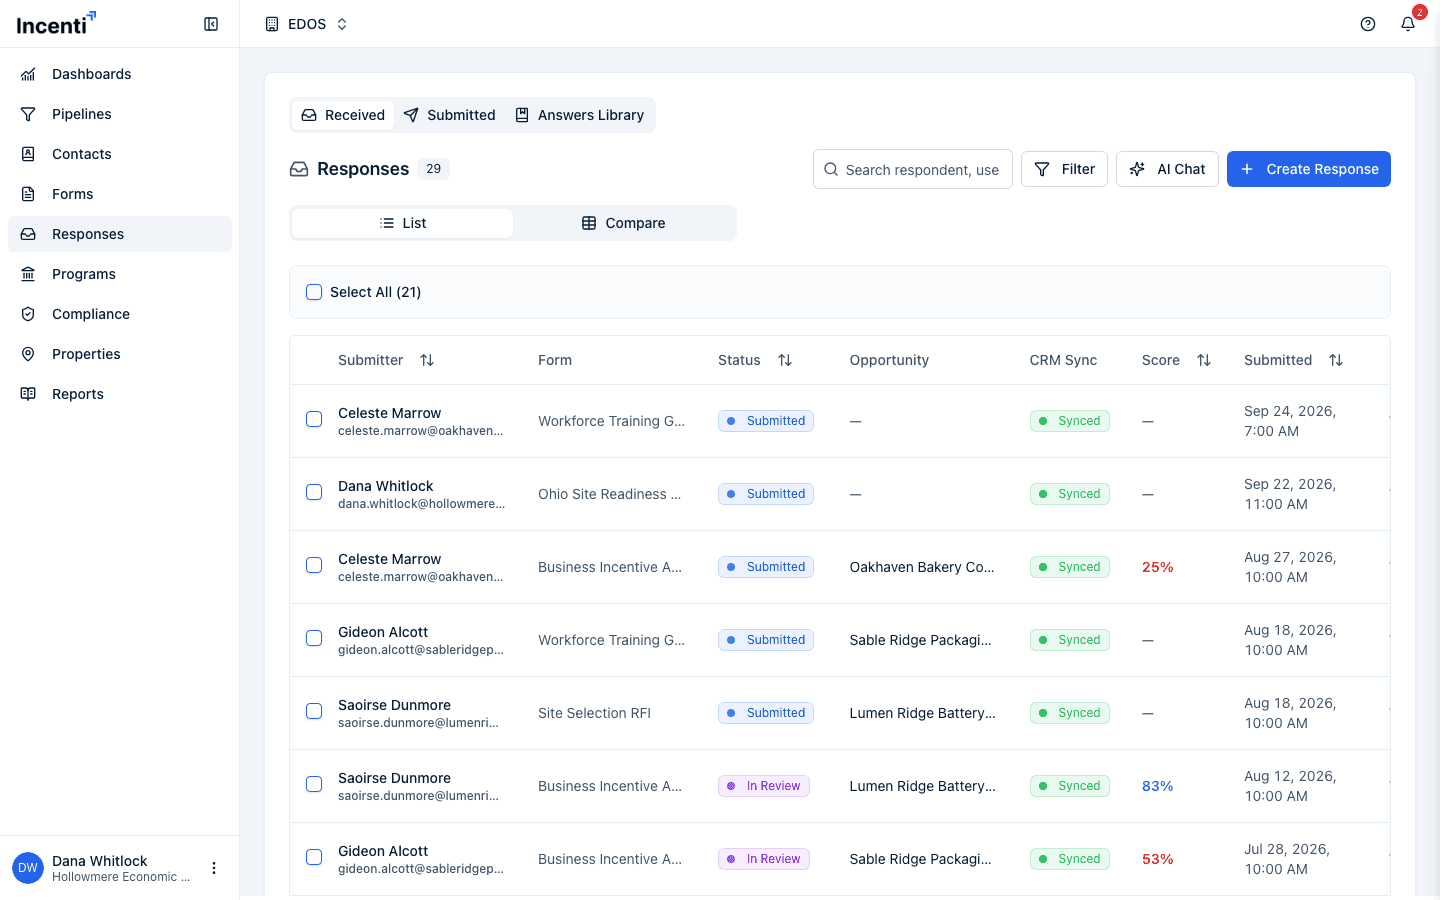Click the Site Selection RFI form name
The width and height of the screenshot is (1440, 900).
(594, 713)
